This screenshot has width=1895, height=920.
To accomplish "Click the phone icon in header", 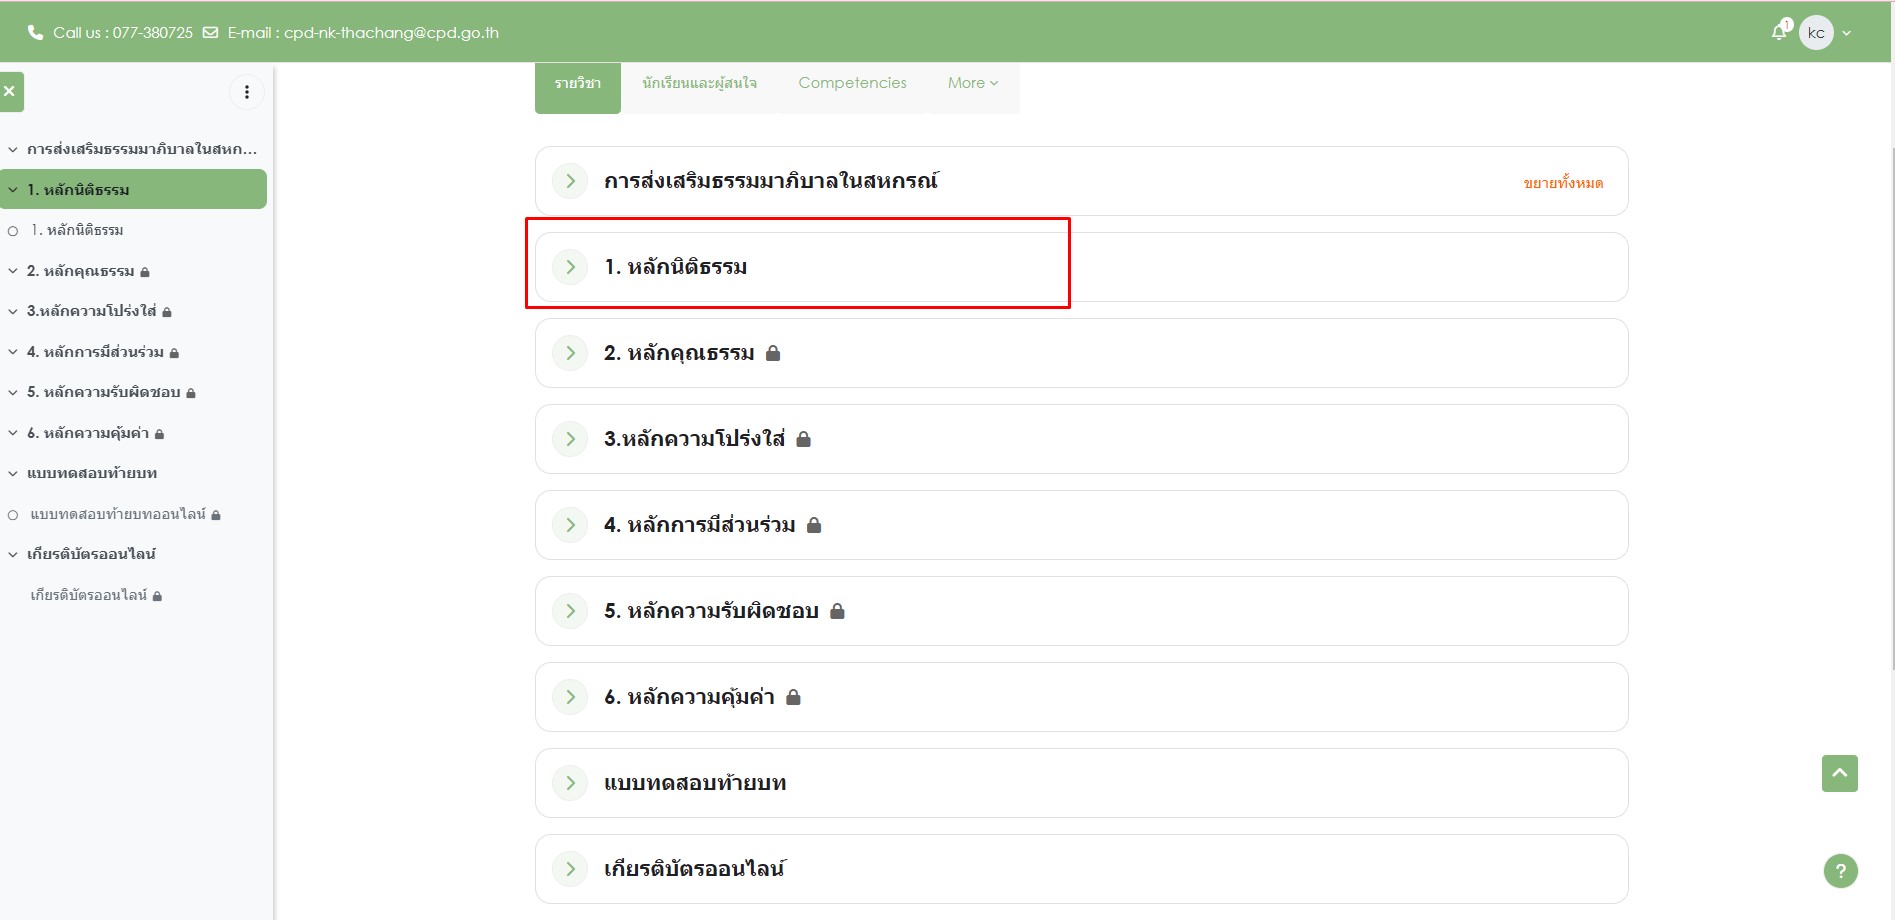I will (35, 33).
